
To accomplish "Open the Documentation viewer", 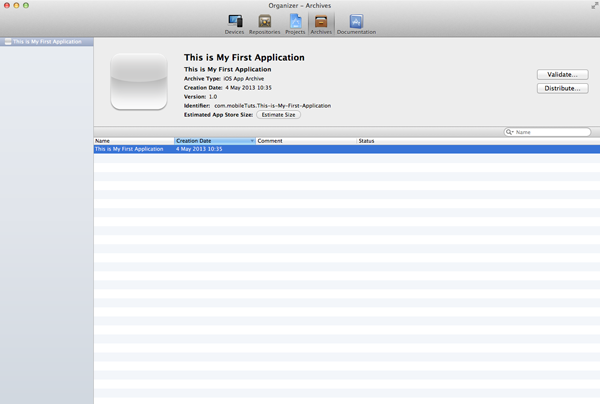I will 356,23.
